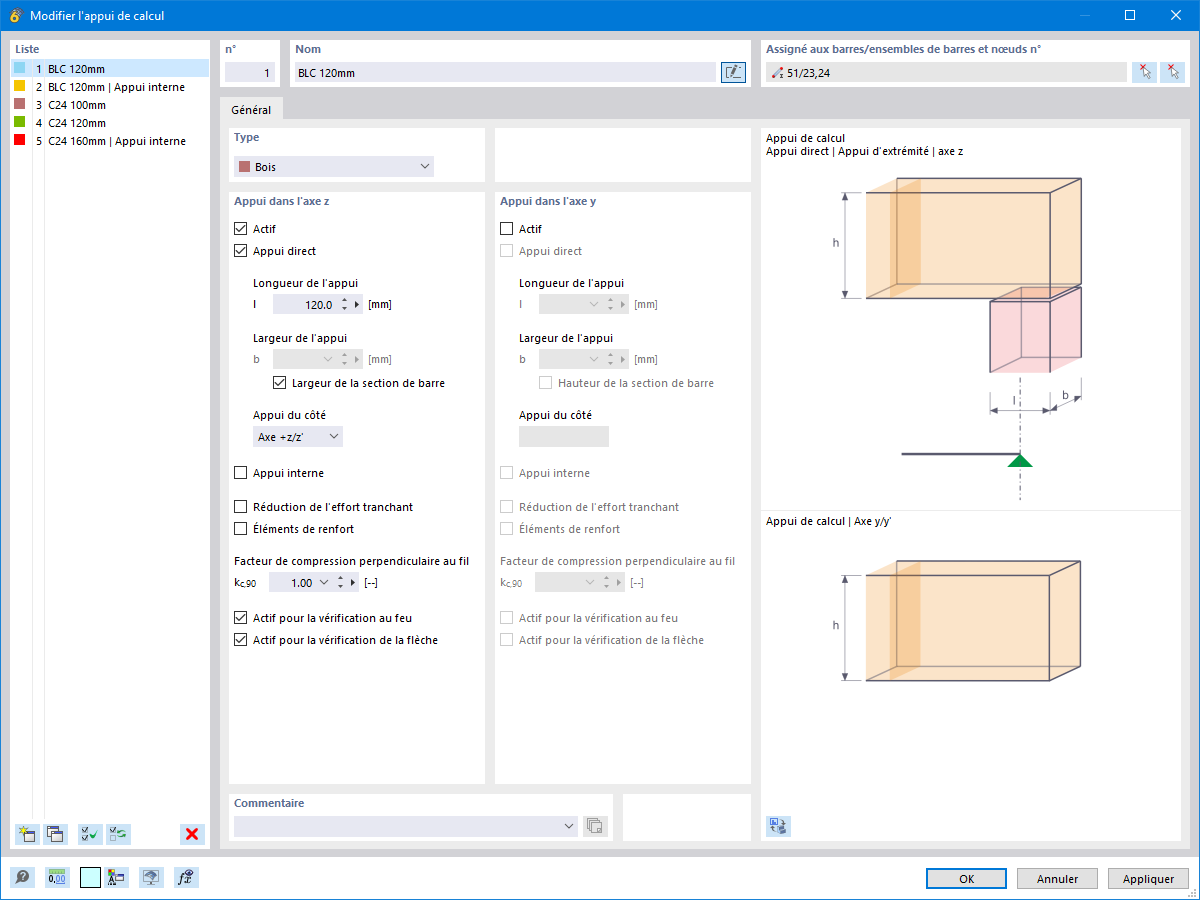This screenshot has height=900, width=1200.
Task: Open the help speech-bubble icon
Action: click(22, 877)
